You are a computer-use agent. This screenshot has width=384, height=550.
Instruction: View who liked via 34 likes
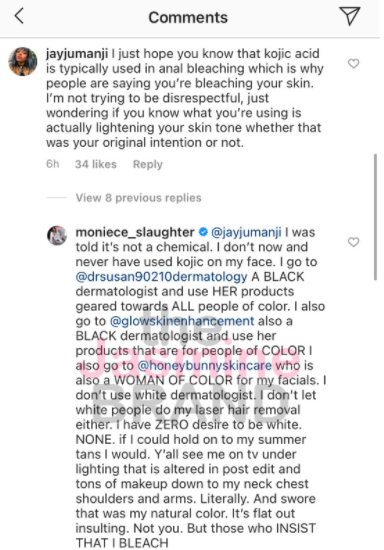point(95,164)
